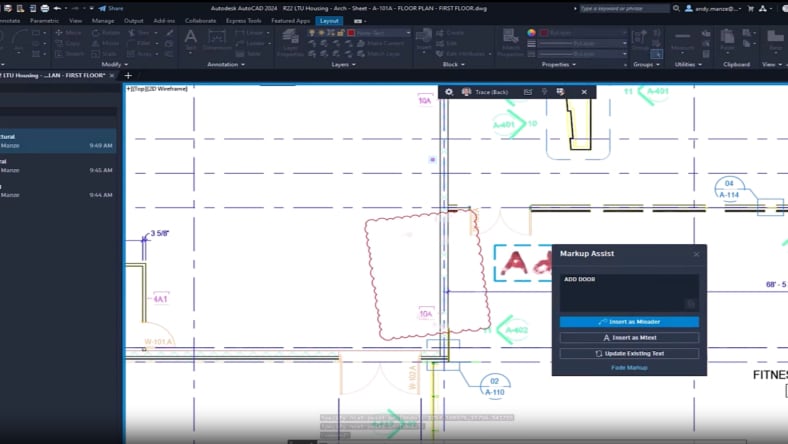Image resolution: width=788 pixels, height=444 pixels.
Task: Open the Express Tools ribbon tab
Action: 244,20
